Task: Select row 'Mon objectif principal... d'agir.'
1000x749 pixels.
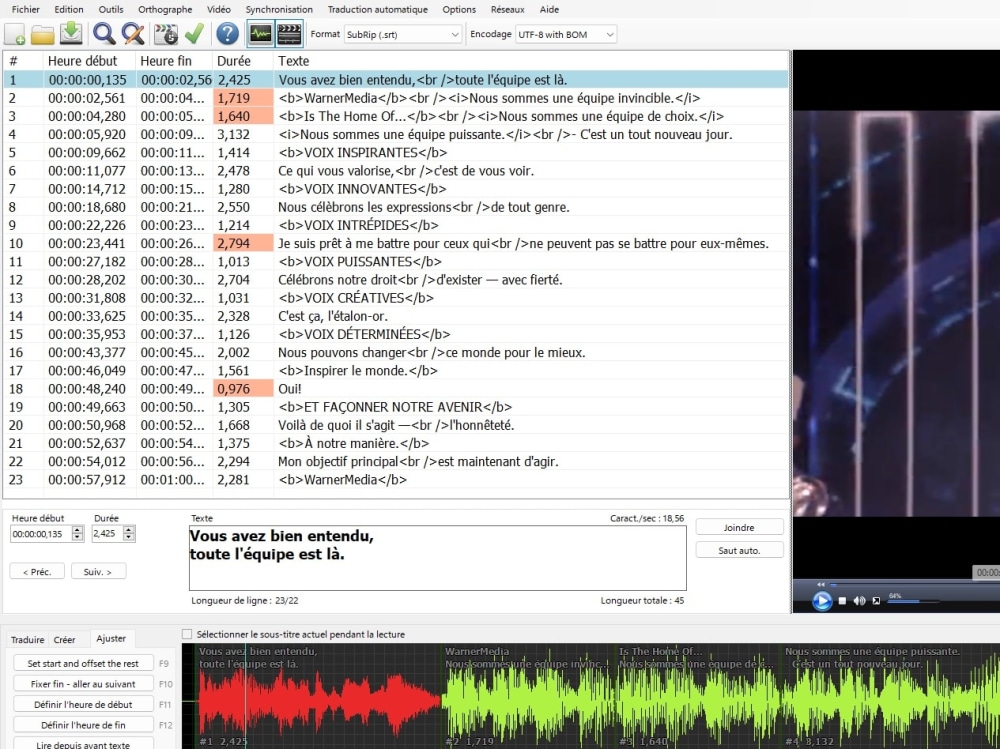Action: (395, 461)
